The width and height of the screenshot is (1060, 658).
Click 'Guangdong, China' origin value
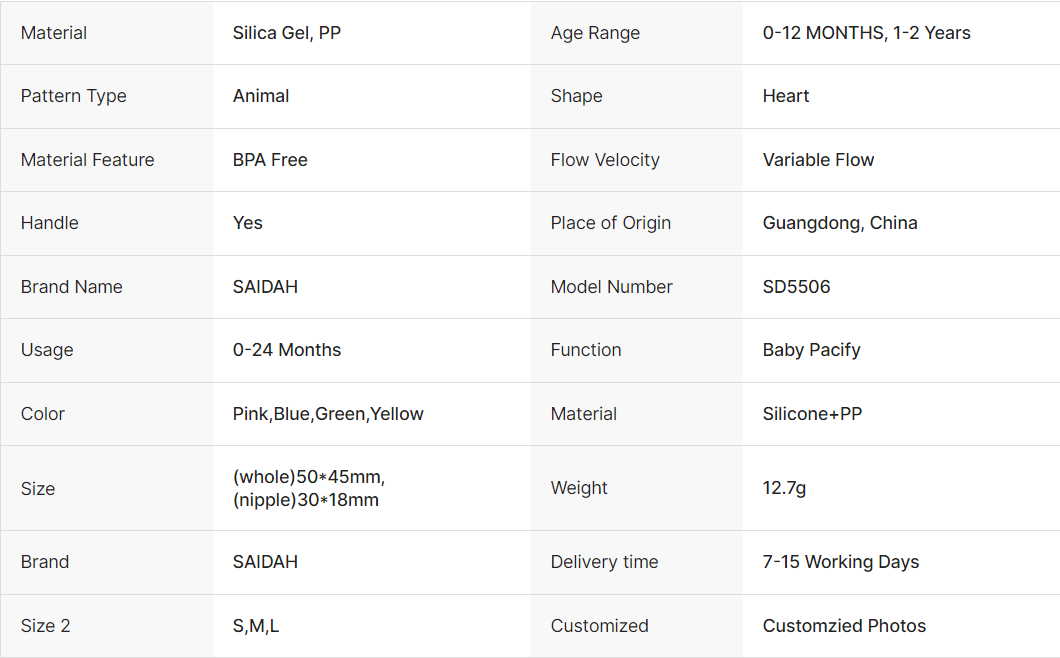[840, 223]
